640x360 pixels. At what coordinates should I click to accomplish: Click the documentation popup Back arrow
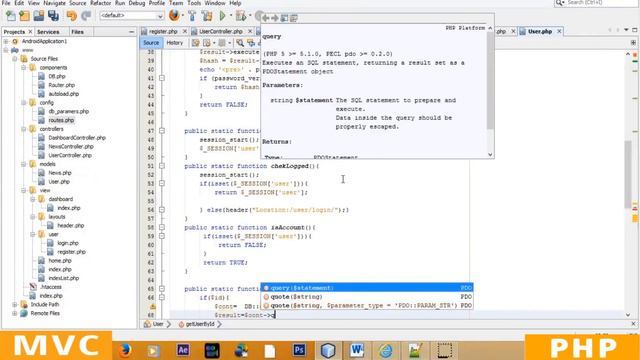(265, 18)
